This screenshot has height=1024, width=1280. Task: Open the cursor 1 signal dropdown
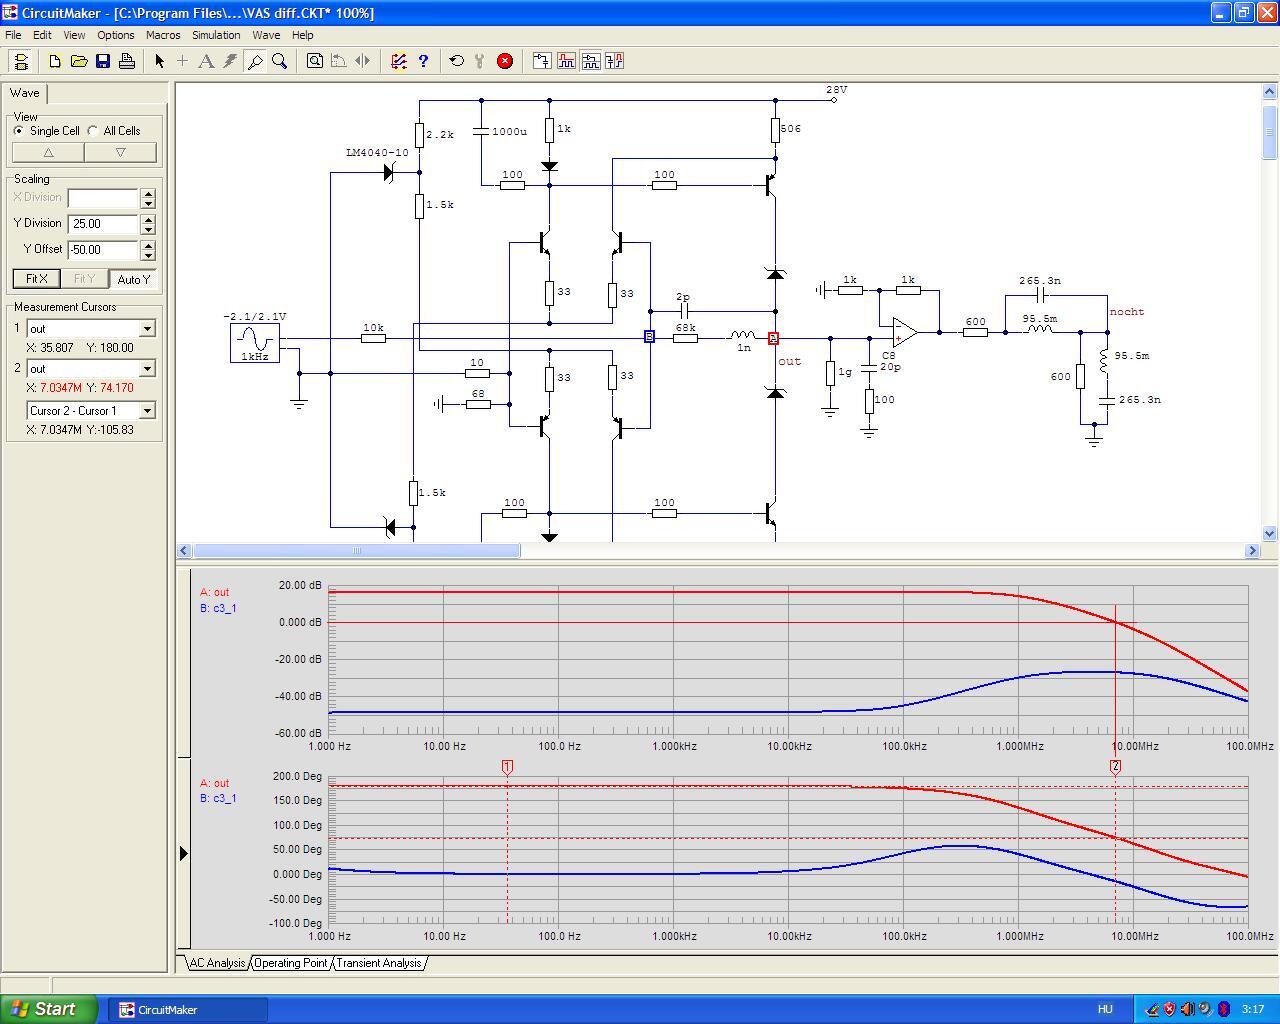[147, 329]
